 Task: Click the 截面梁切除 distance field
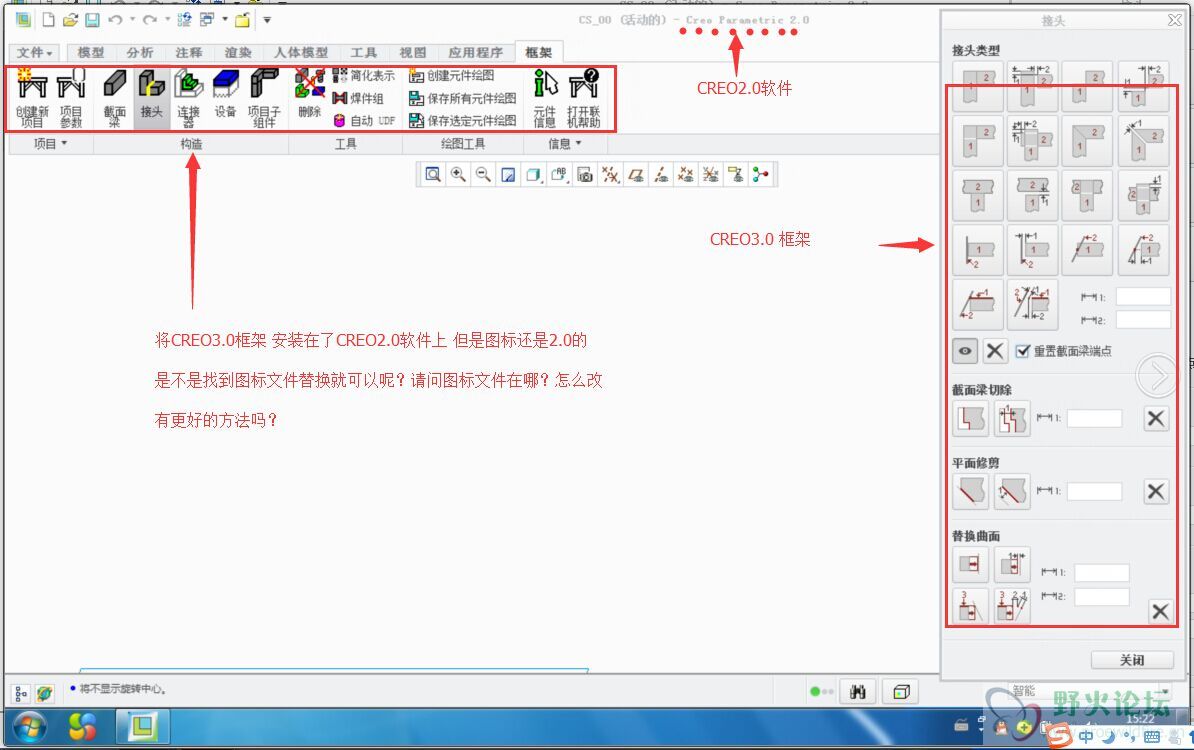1094,418
